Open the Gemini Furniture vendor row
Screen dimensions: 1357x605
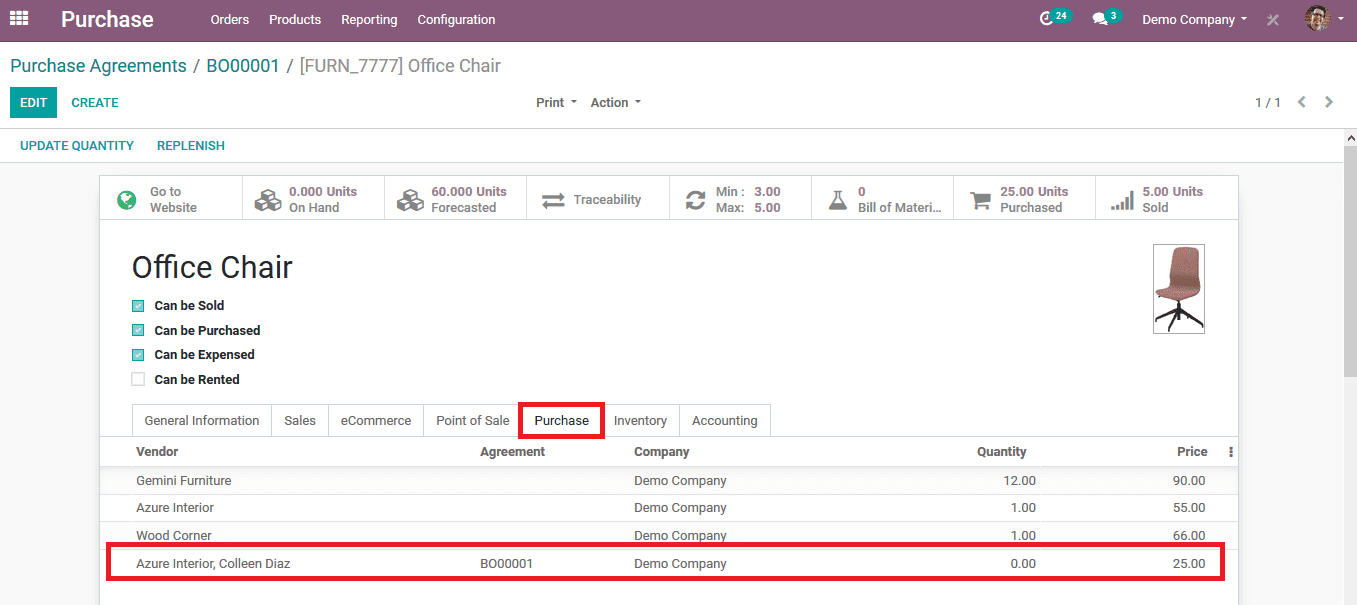[x=668, y=480]
